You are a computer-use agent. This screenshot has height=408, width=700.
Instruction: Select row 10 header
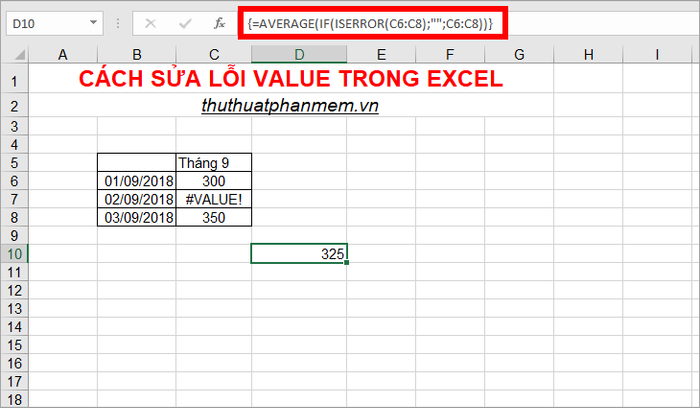coord(14,254)
